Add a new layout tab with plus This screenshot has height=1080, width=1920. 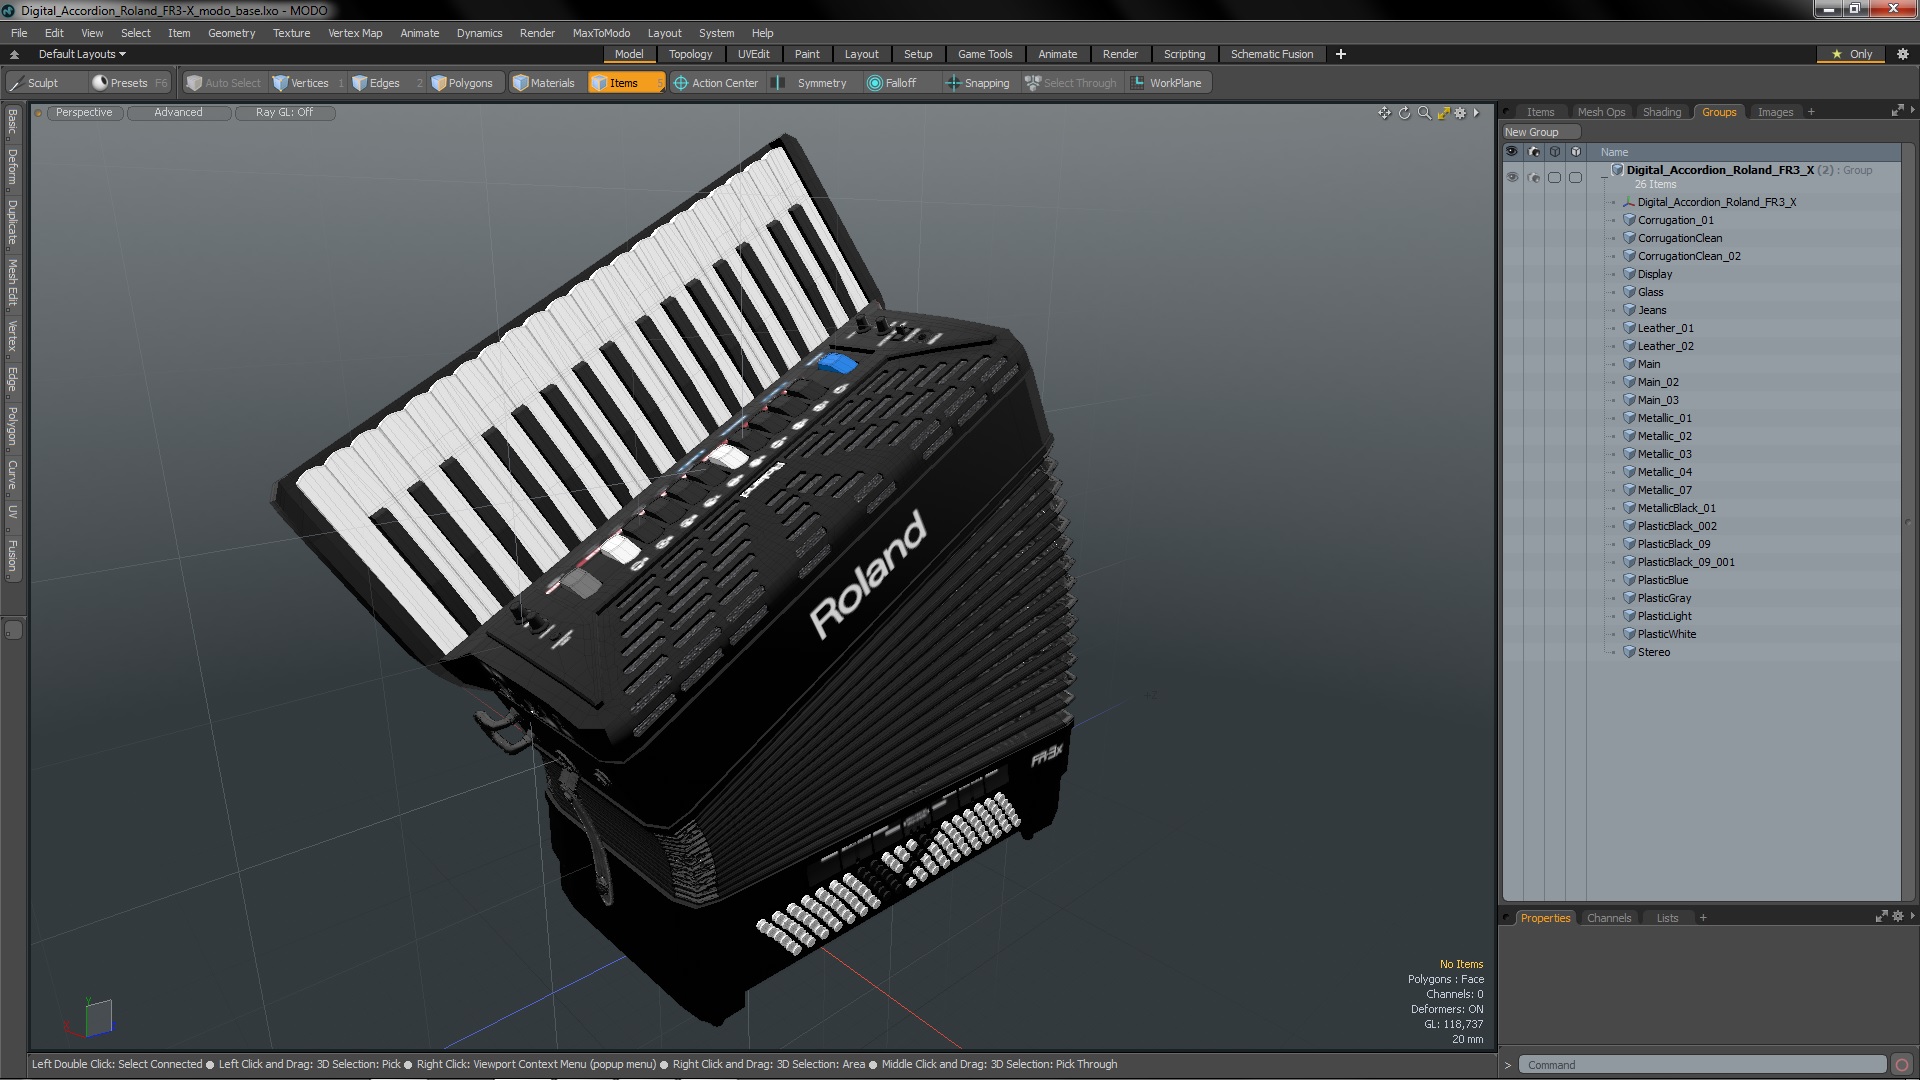[1340, 54]
